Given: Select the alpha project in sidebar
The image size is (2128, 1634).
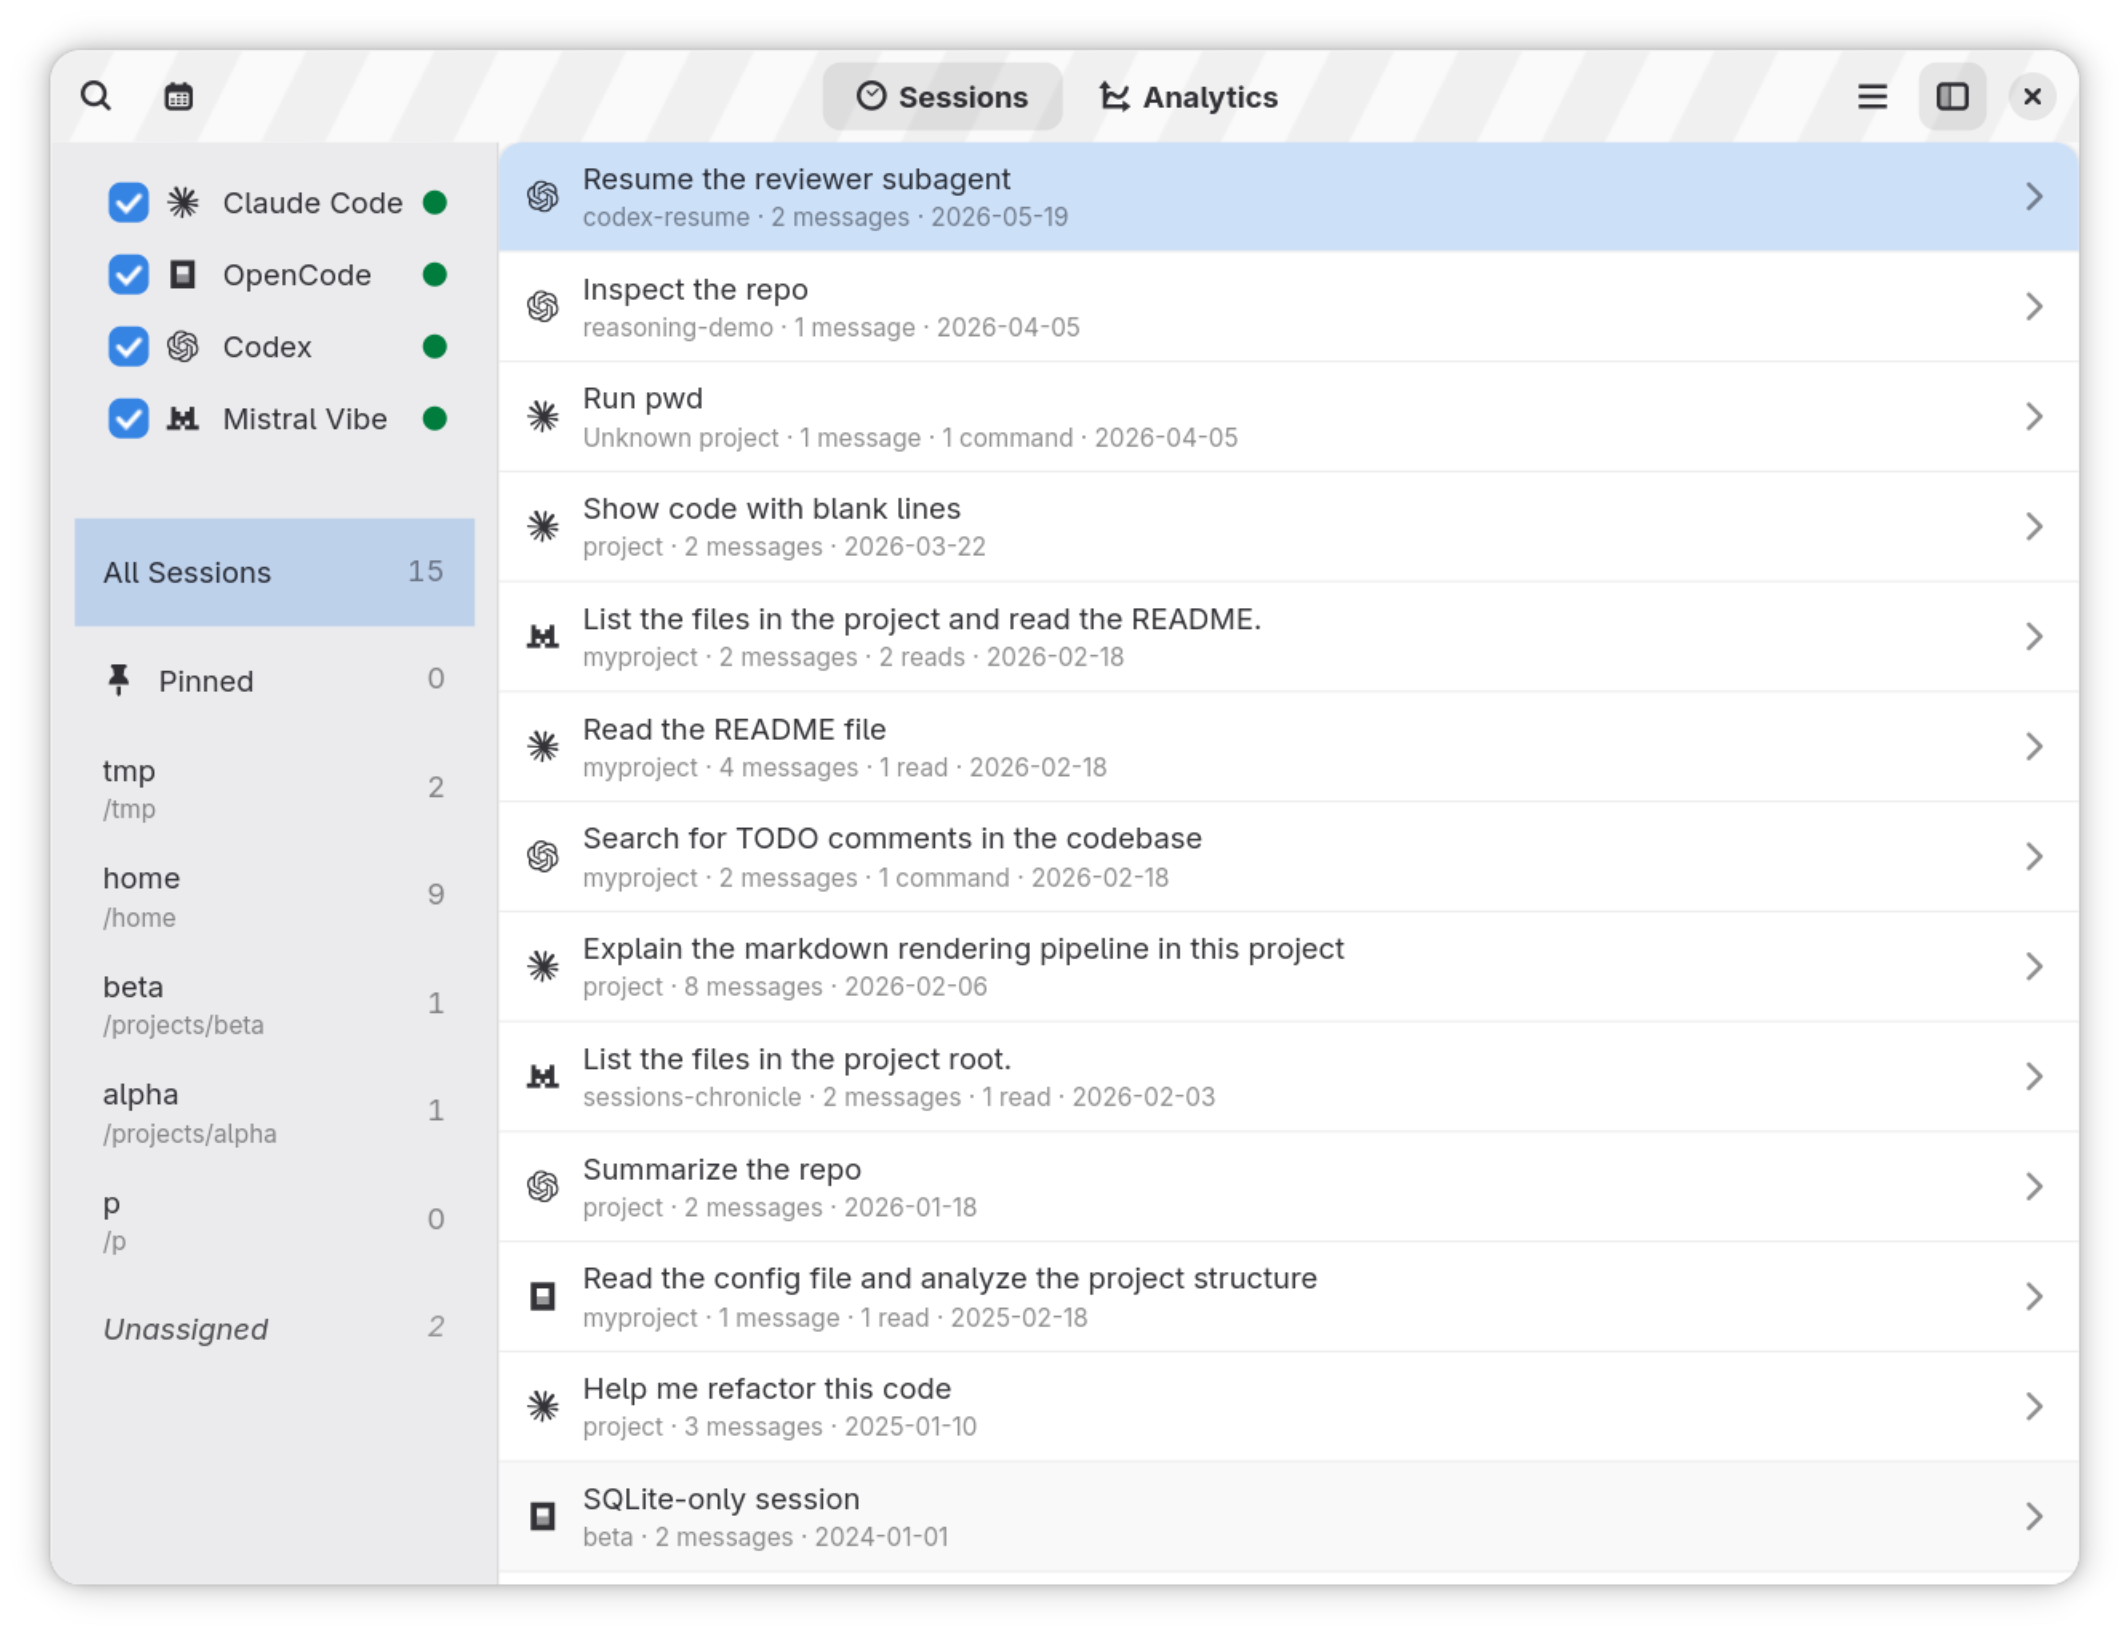Looking at the screenshot, I should point(274,1112).
